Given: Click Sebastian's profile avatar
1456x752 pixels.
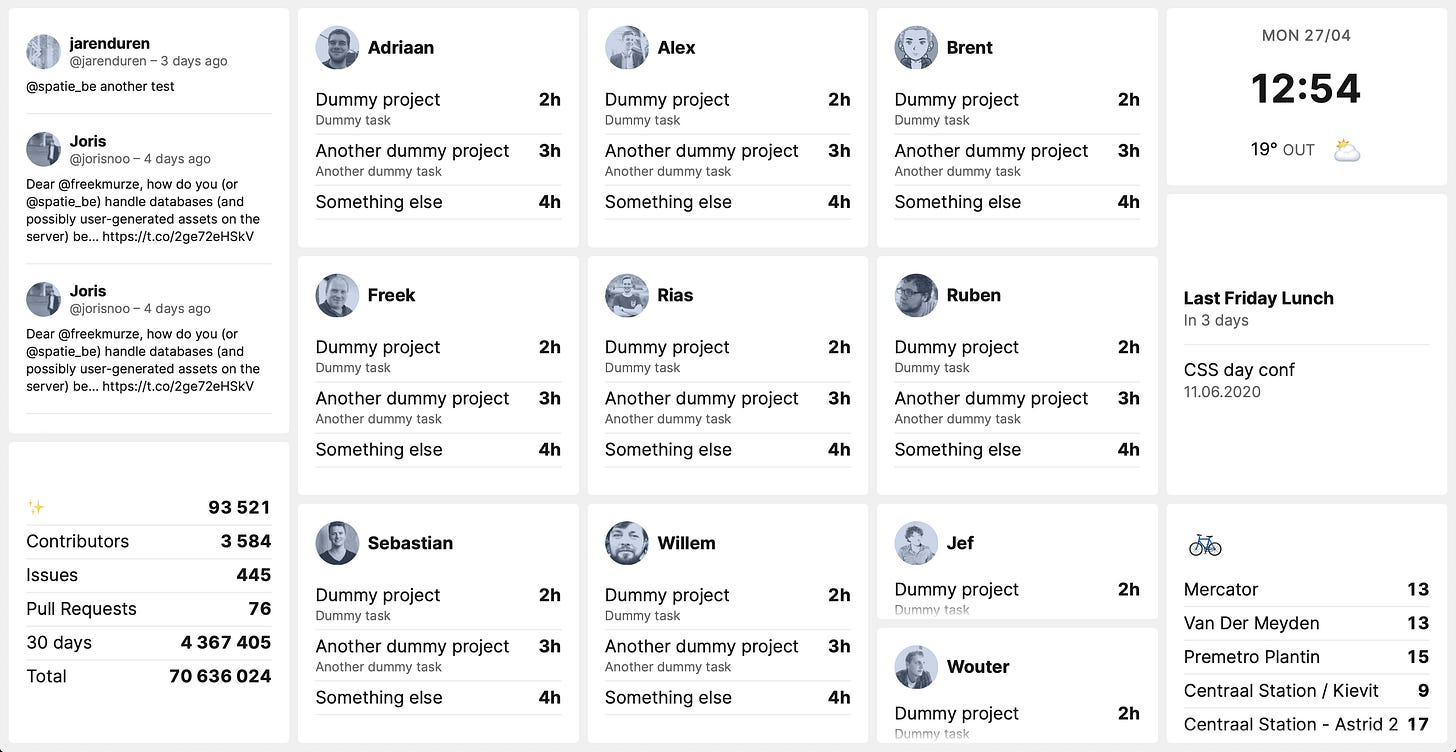Looking at the screenshot, I should click(x=337, y=543).
